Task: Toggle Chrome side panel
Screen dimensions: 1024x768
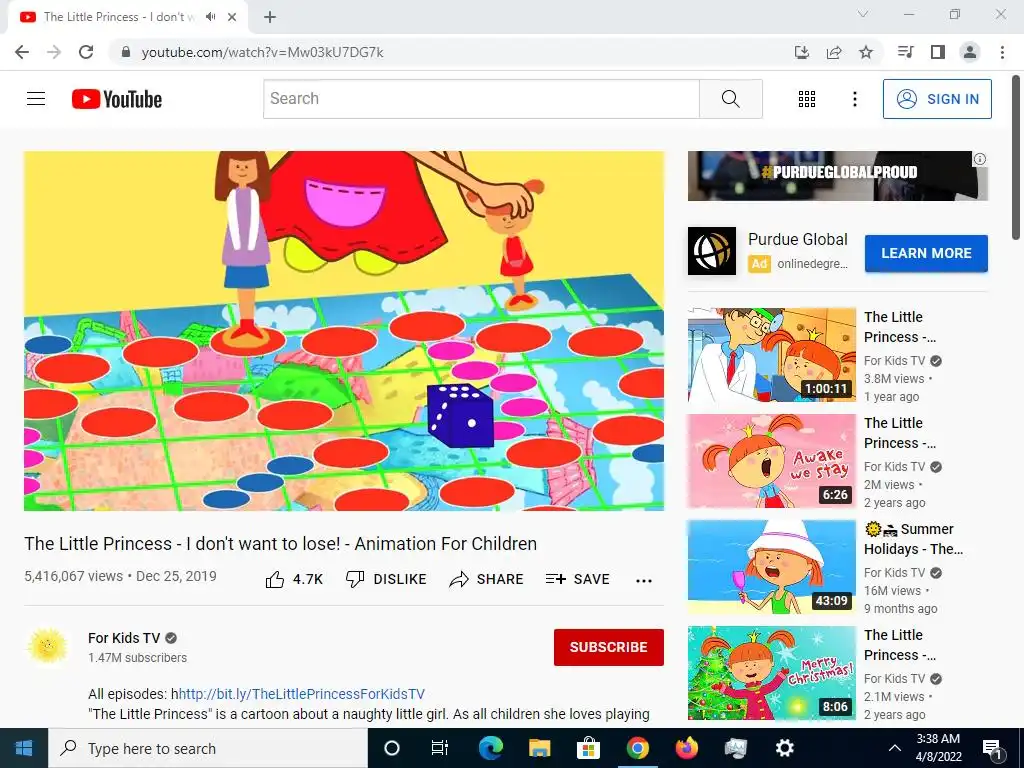Action: pos(938,52)
